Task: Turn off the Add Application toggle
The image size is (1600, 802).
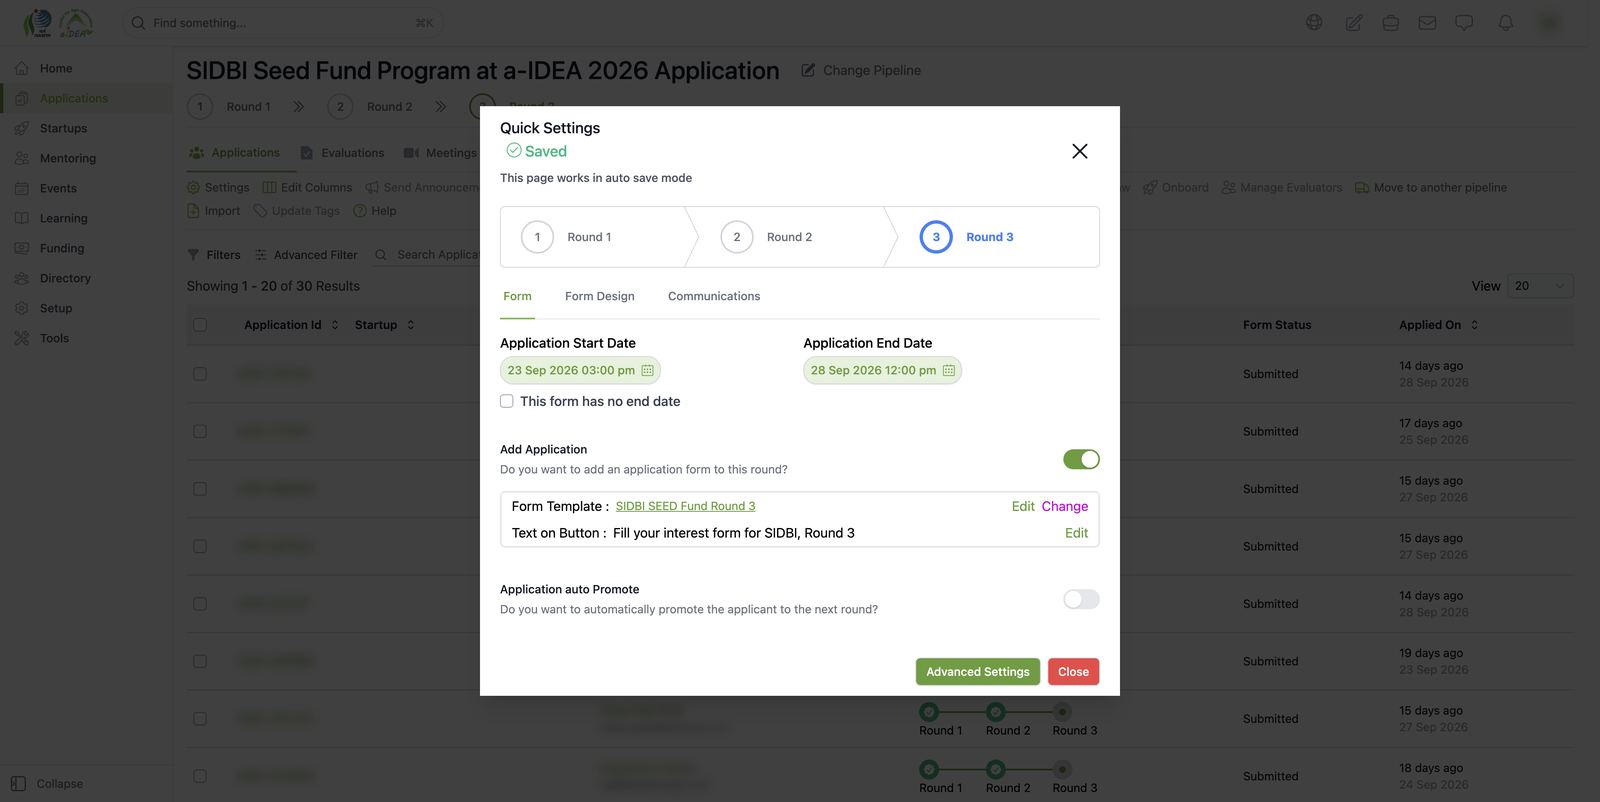Action: 1081,459
